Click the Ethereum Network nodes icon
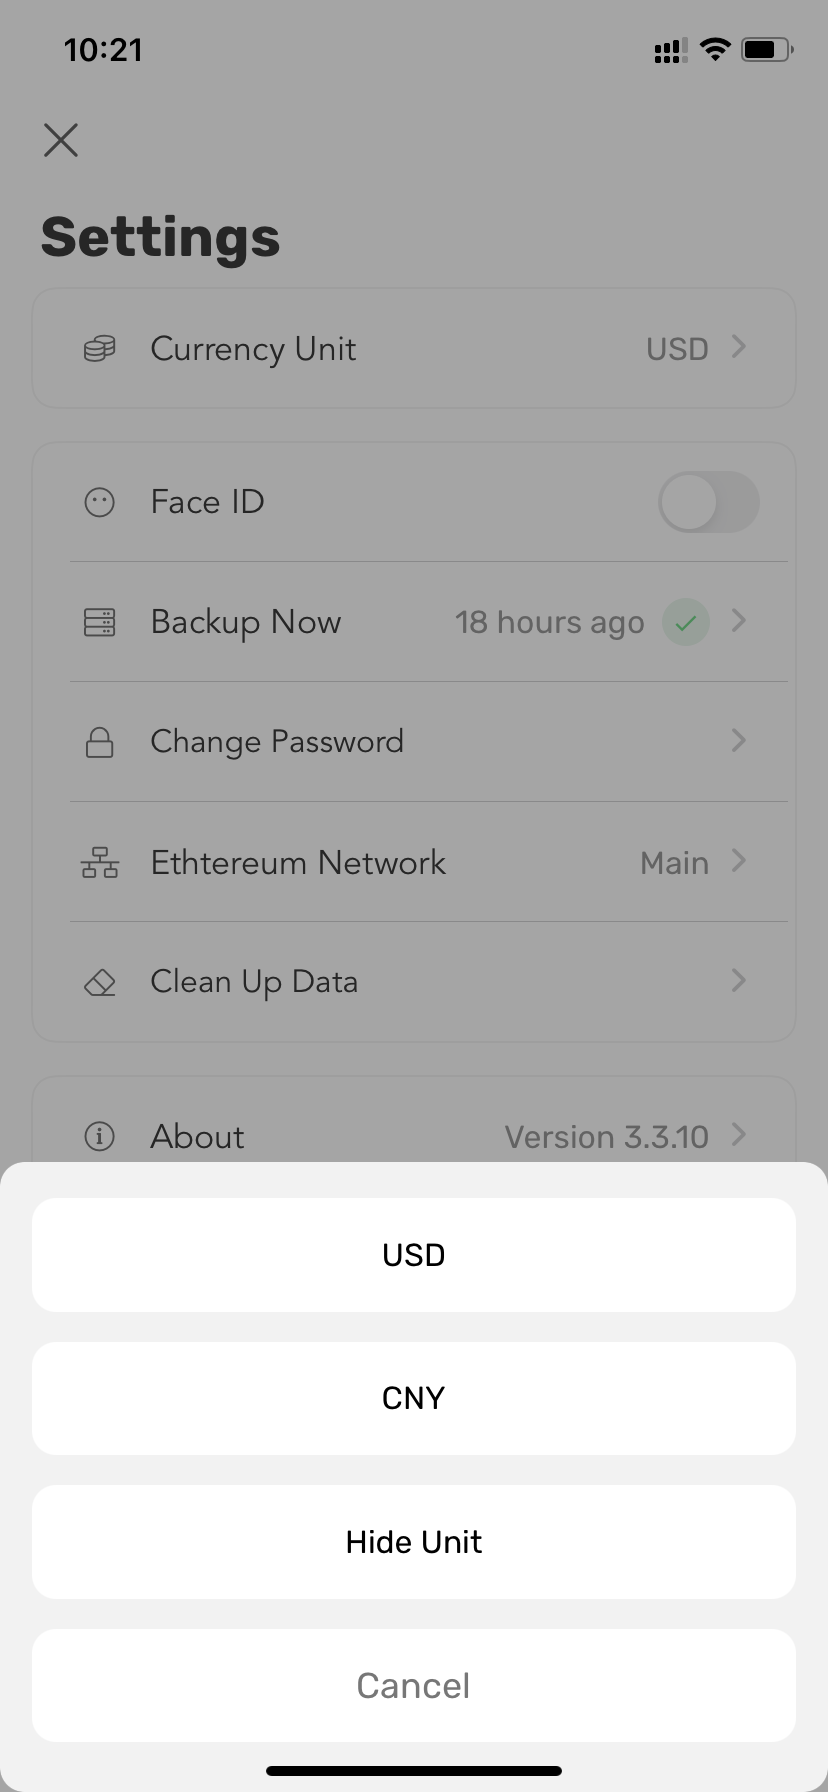This screenshot has height=1792, width=828. click(99, 862)
